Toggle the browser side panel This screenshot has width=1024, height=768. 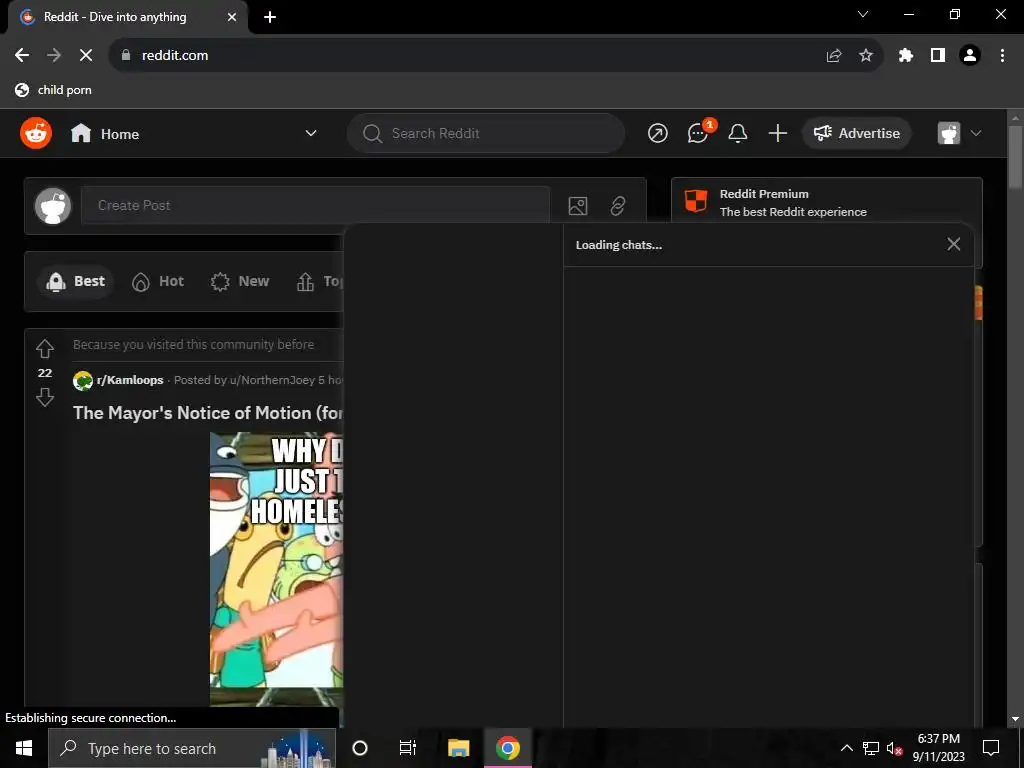pyautogui.click(x=937, y=56)
